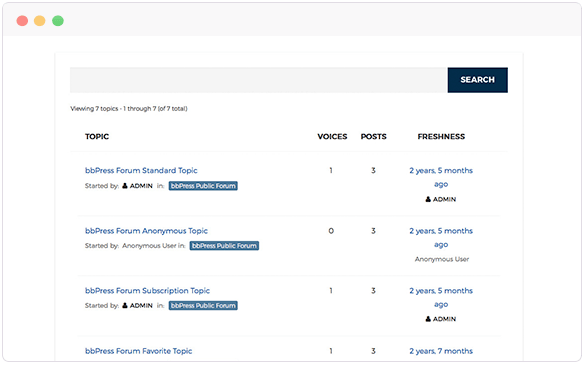Click the yellow minimize window button
The height and width of the screenshot is (366, 585).
[40, 21]
